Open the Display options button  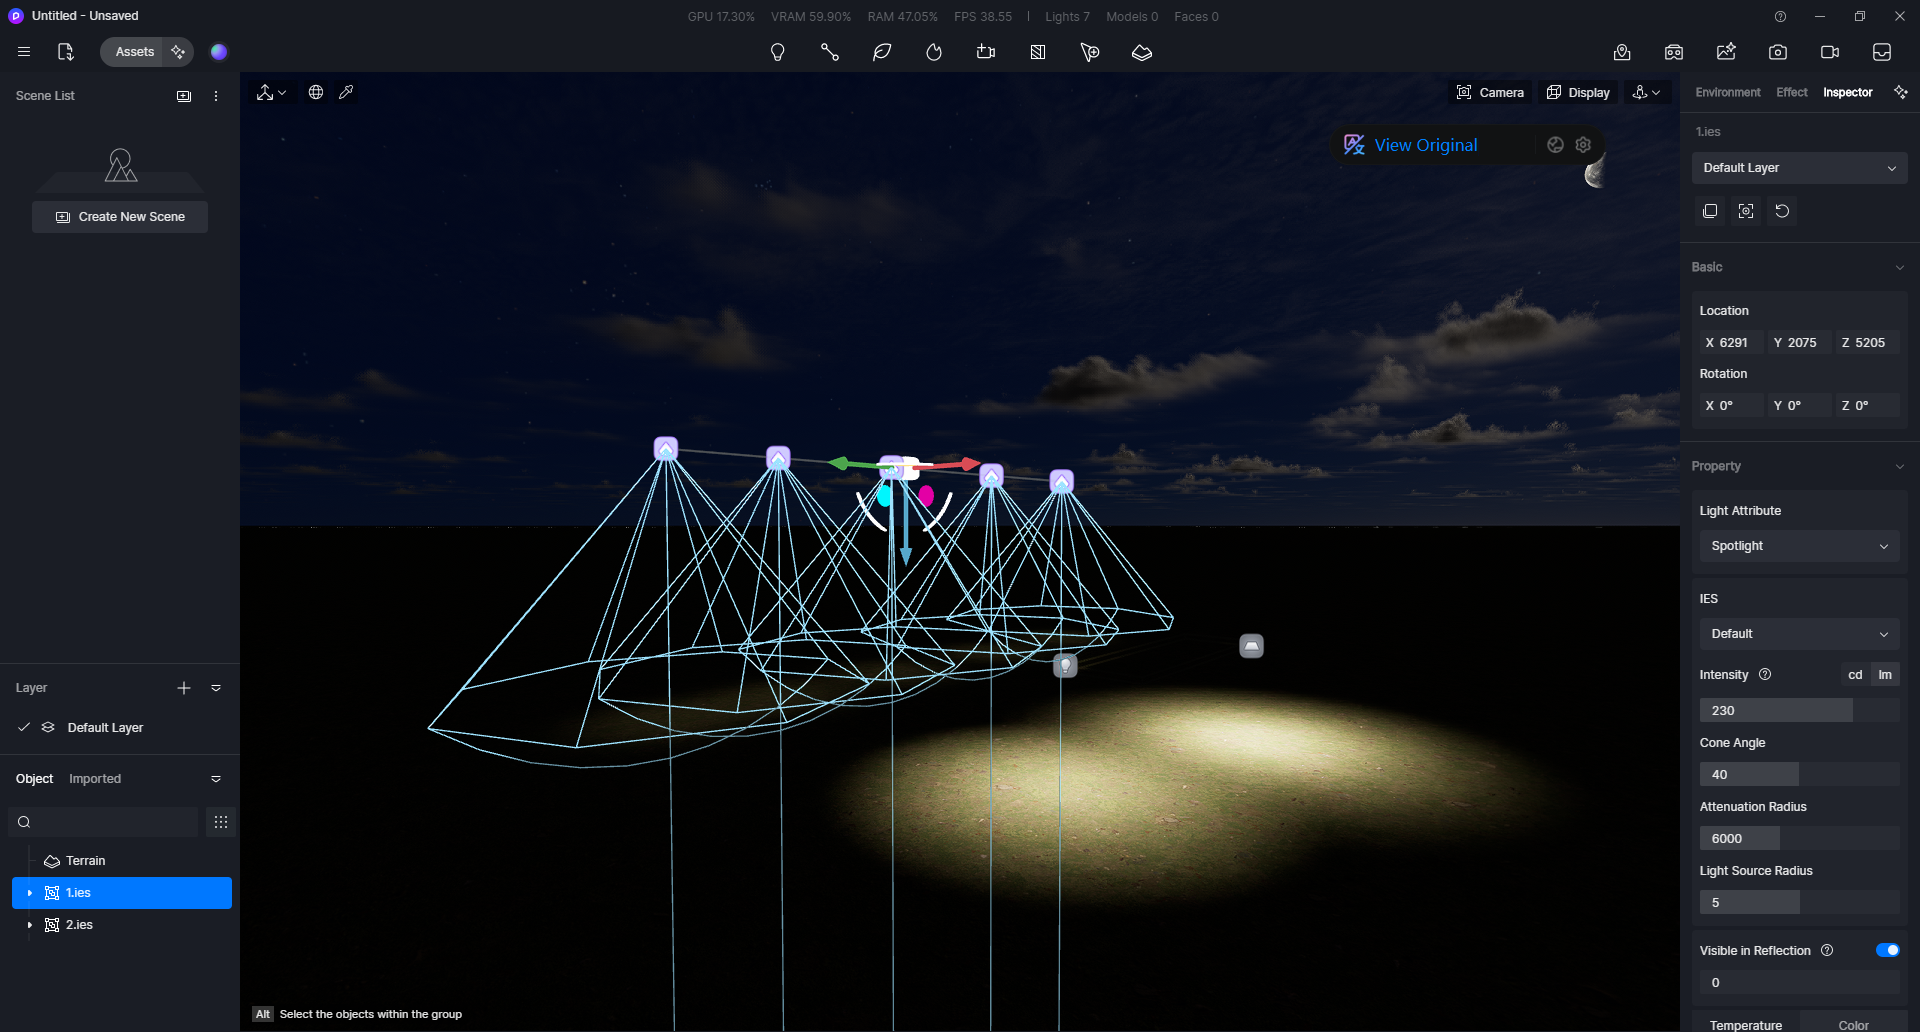coord(1578,92)
